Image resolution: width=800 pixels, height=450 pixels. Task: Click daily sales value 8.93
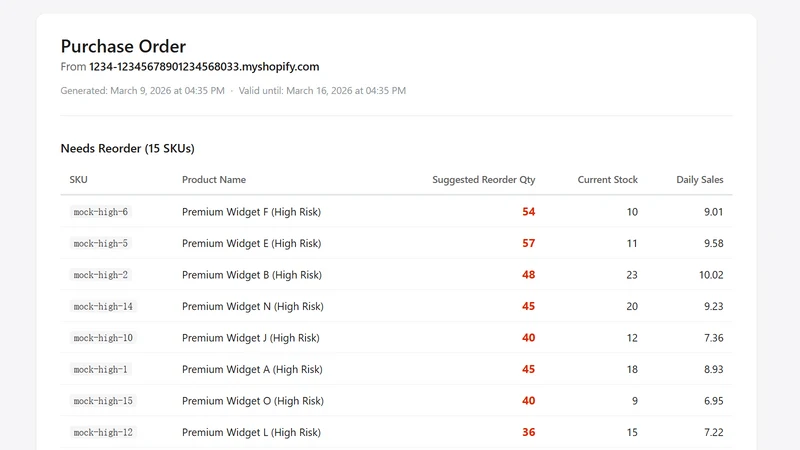point(714,369)
